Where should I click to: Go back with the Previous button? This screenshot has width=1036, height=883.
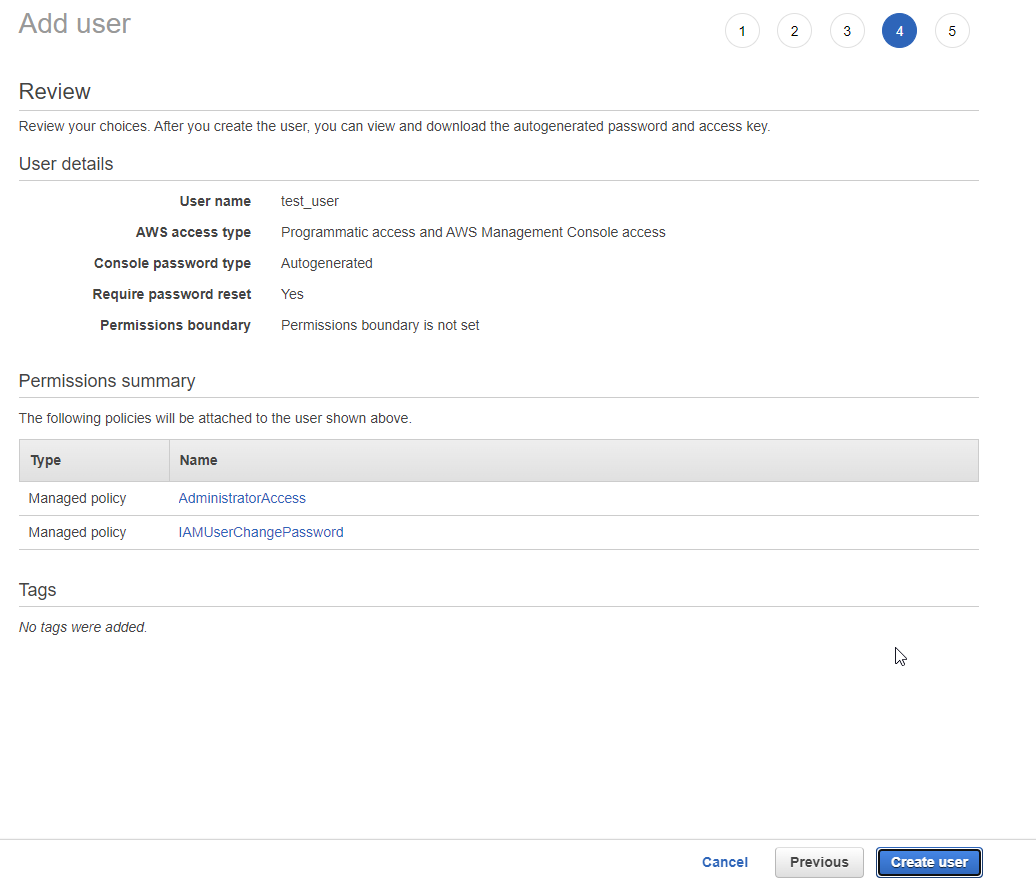[x=819, y=862]
